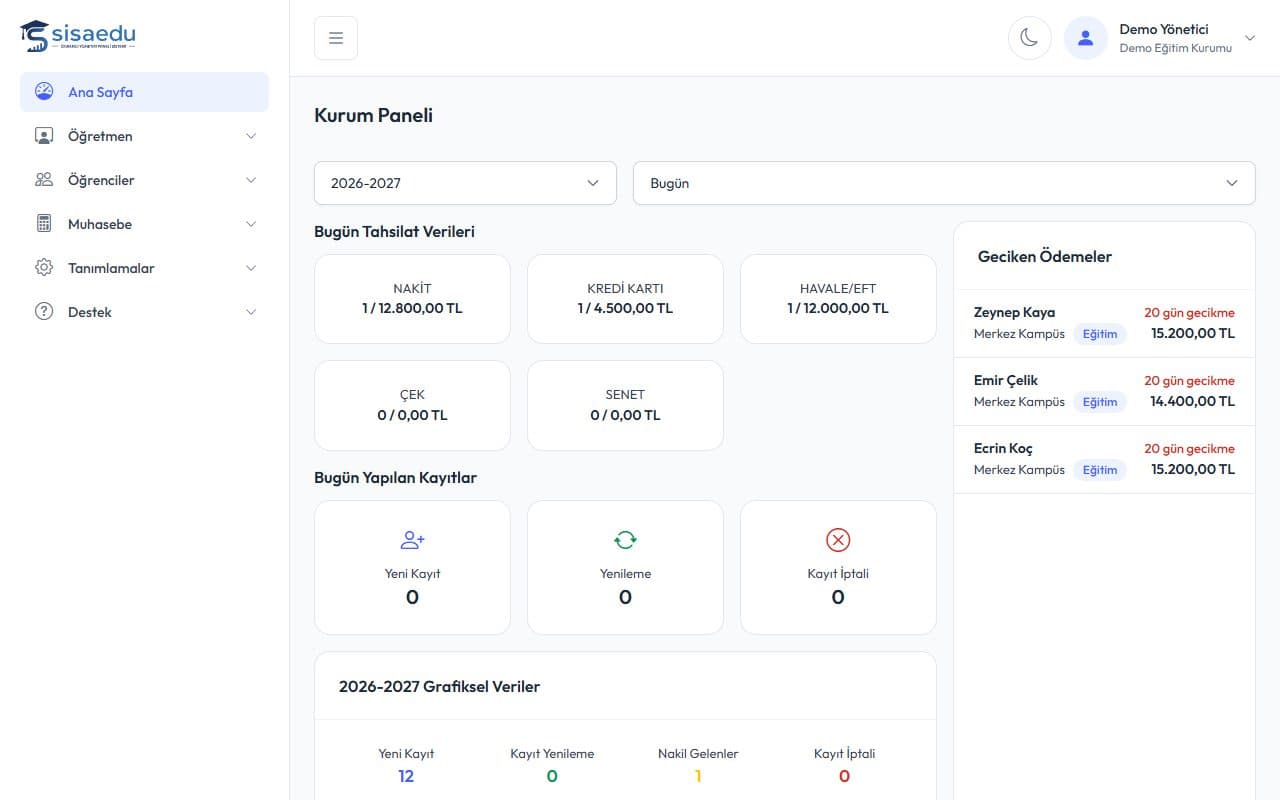Click the Yenileme count 0
The image size is (1280, 800).
point(625,597)
